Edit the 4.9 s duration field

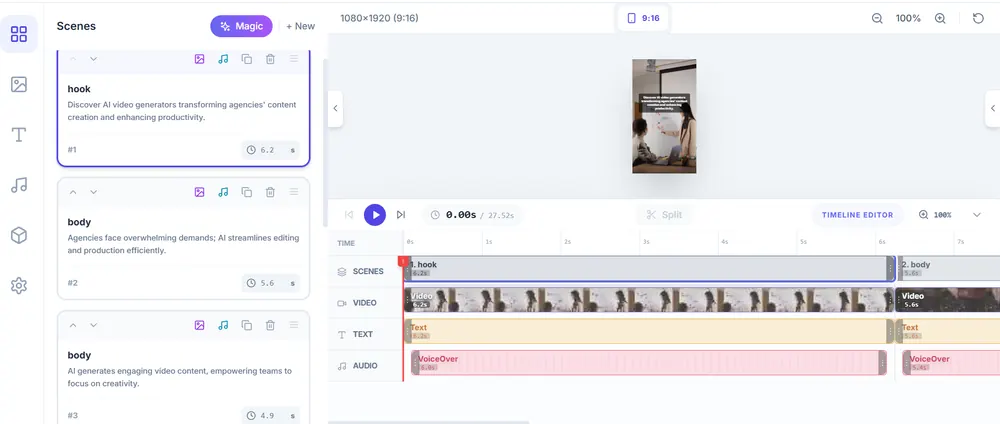(271, 416)
